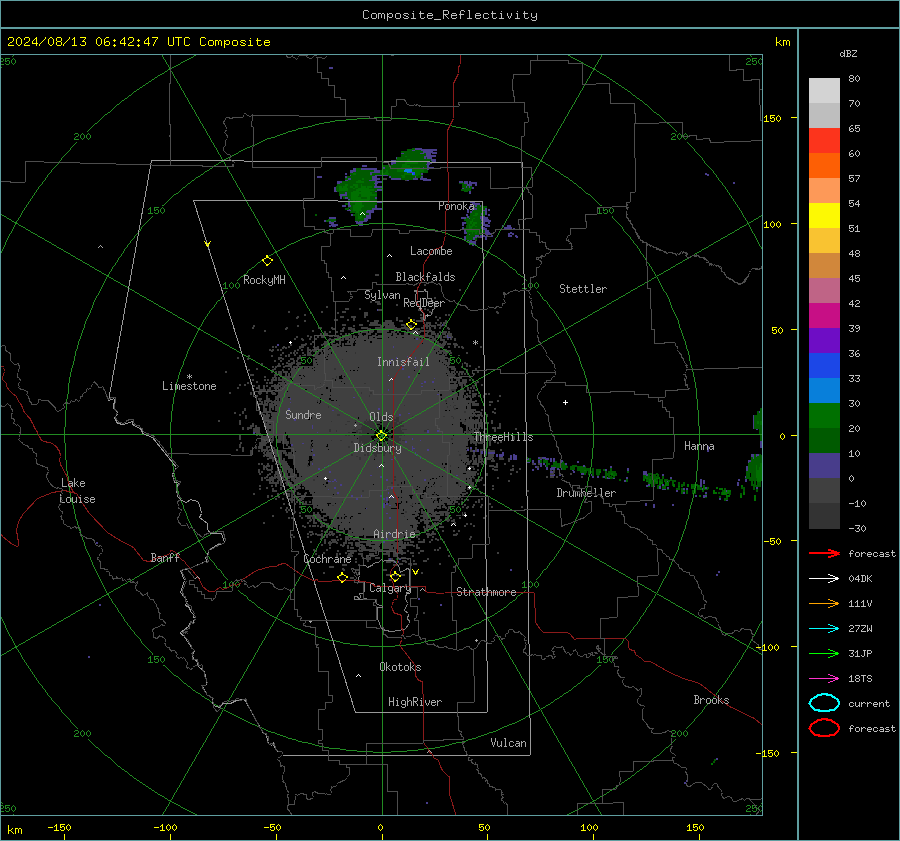Click the Strathmore town label
Viewport: 900px width, 841px height.
point(486,592)
